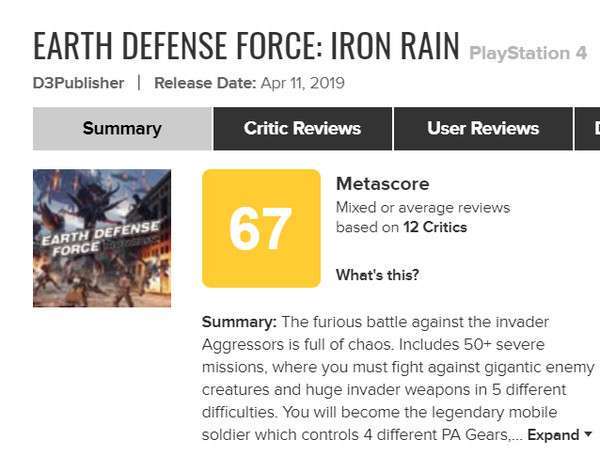Click the Apr 11, 2019 release date
600x456 pixels.
[303, 83]
